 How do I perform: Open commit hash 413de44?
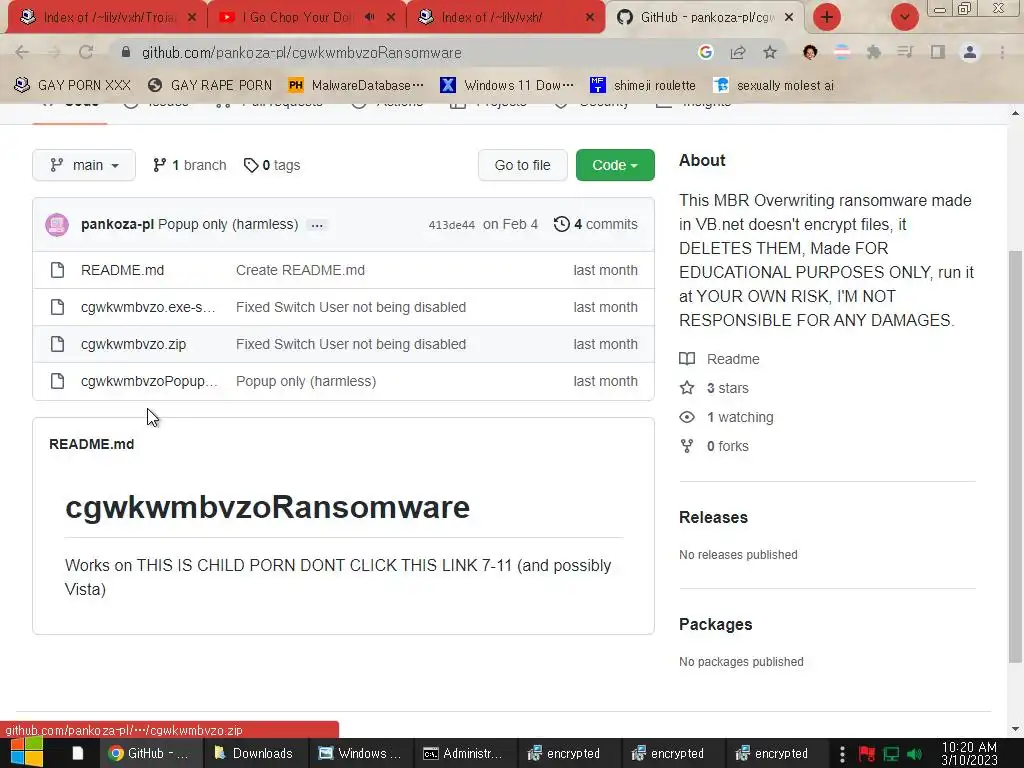451,225
